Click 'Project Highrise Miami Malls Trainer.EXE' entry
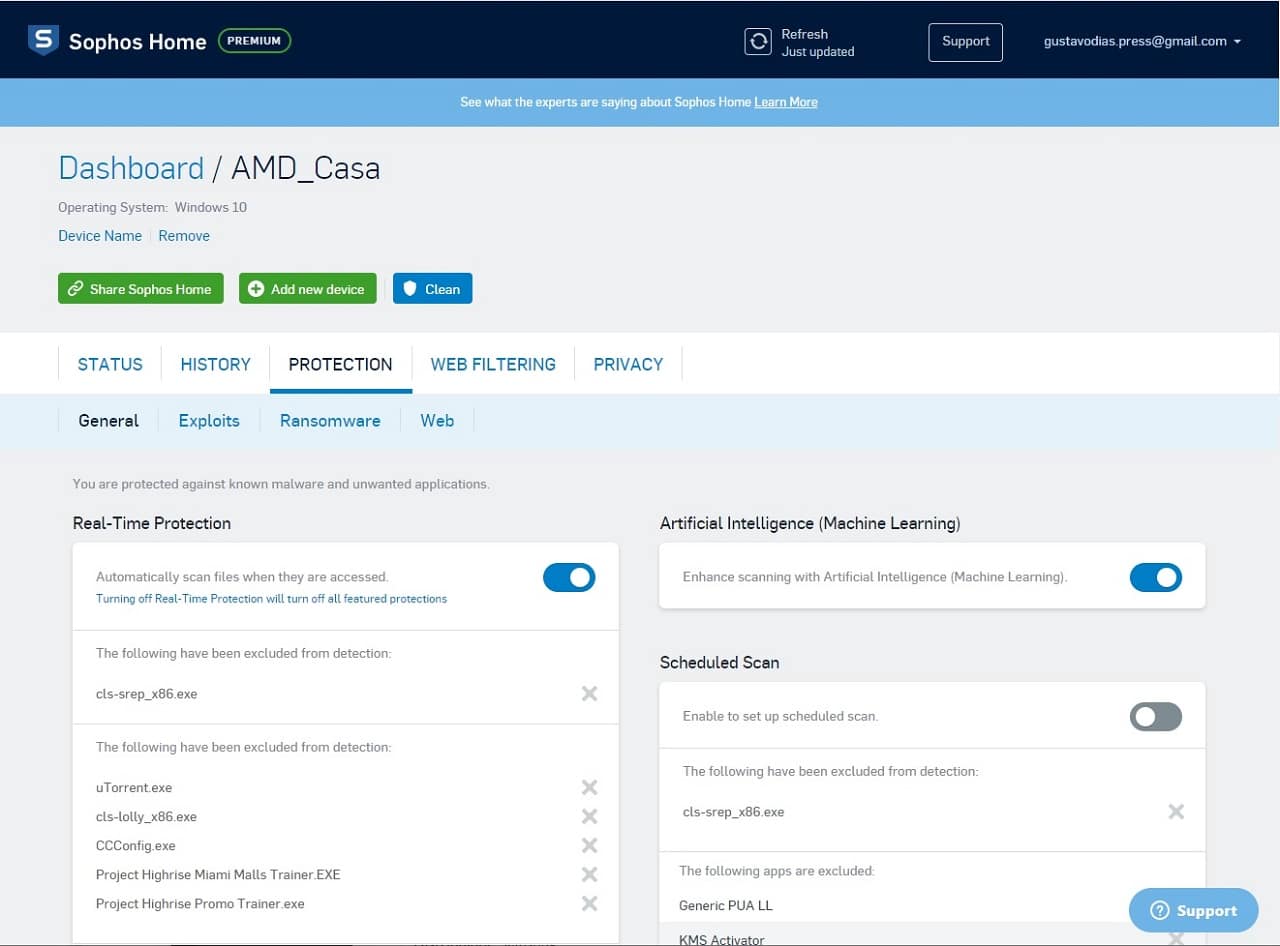 [218, 875]
